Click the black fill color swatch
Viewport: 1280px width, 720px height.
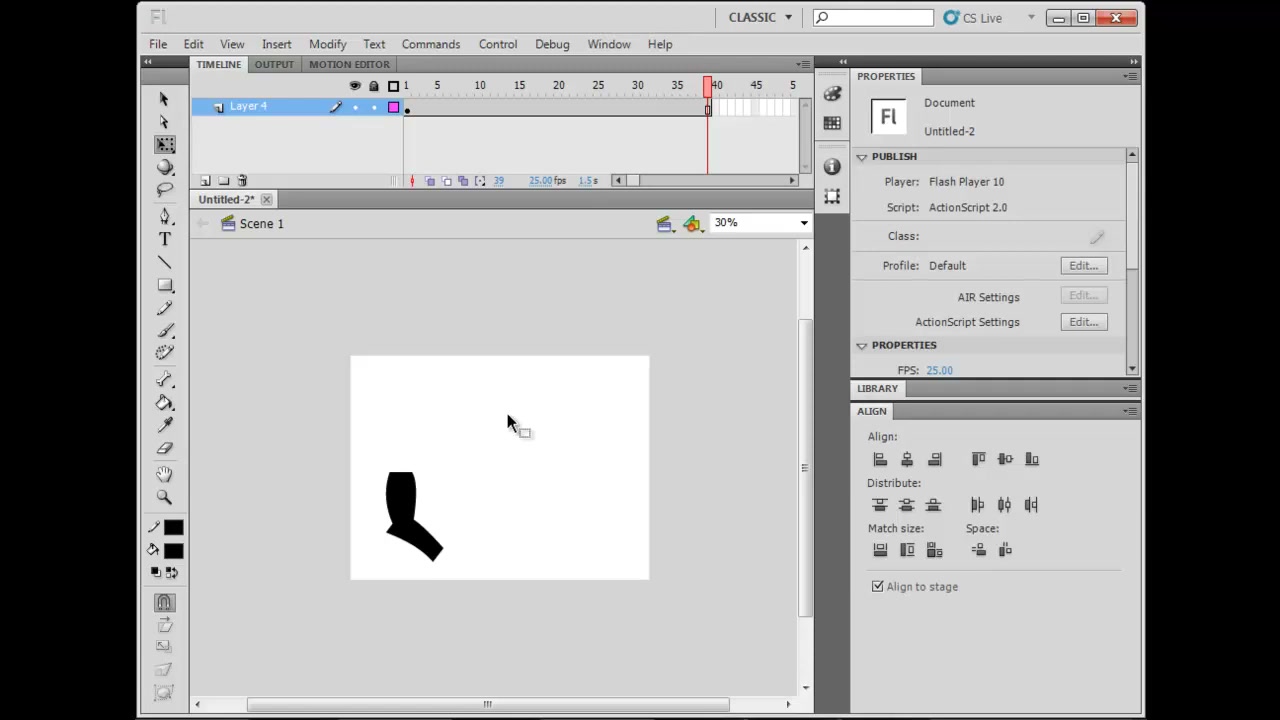click(174, 551)
